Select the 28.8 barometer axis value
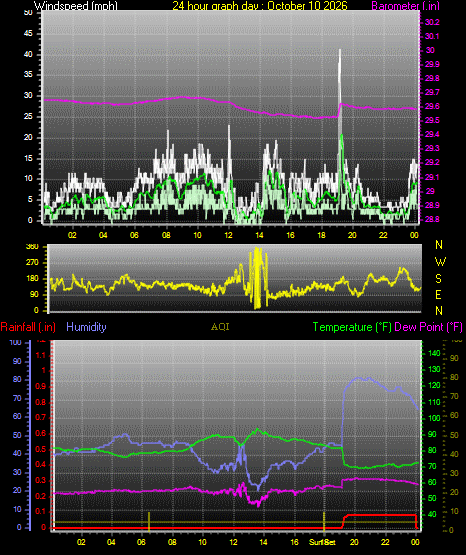This screenshot has width=466, height=555. point(432,219)
